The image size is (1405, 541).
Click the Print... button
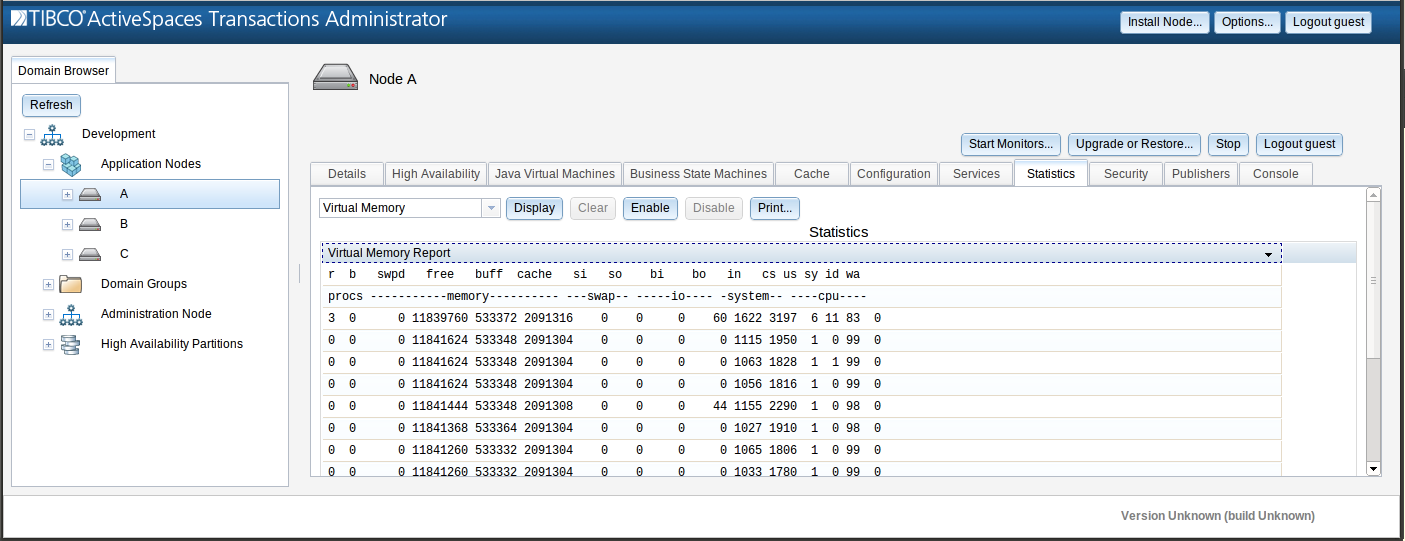(775, 208)
